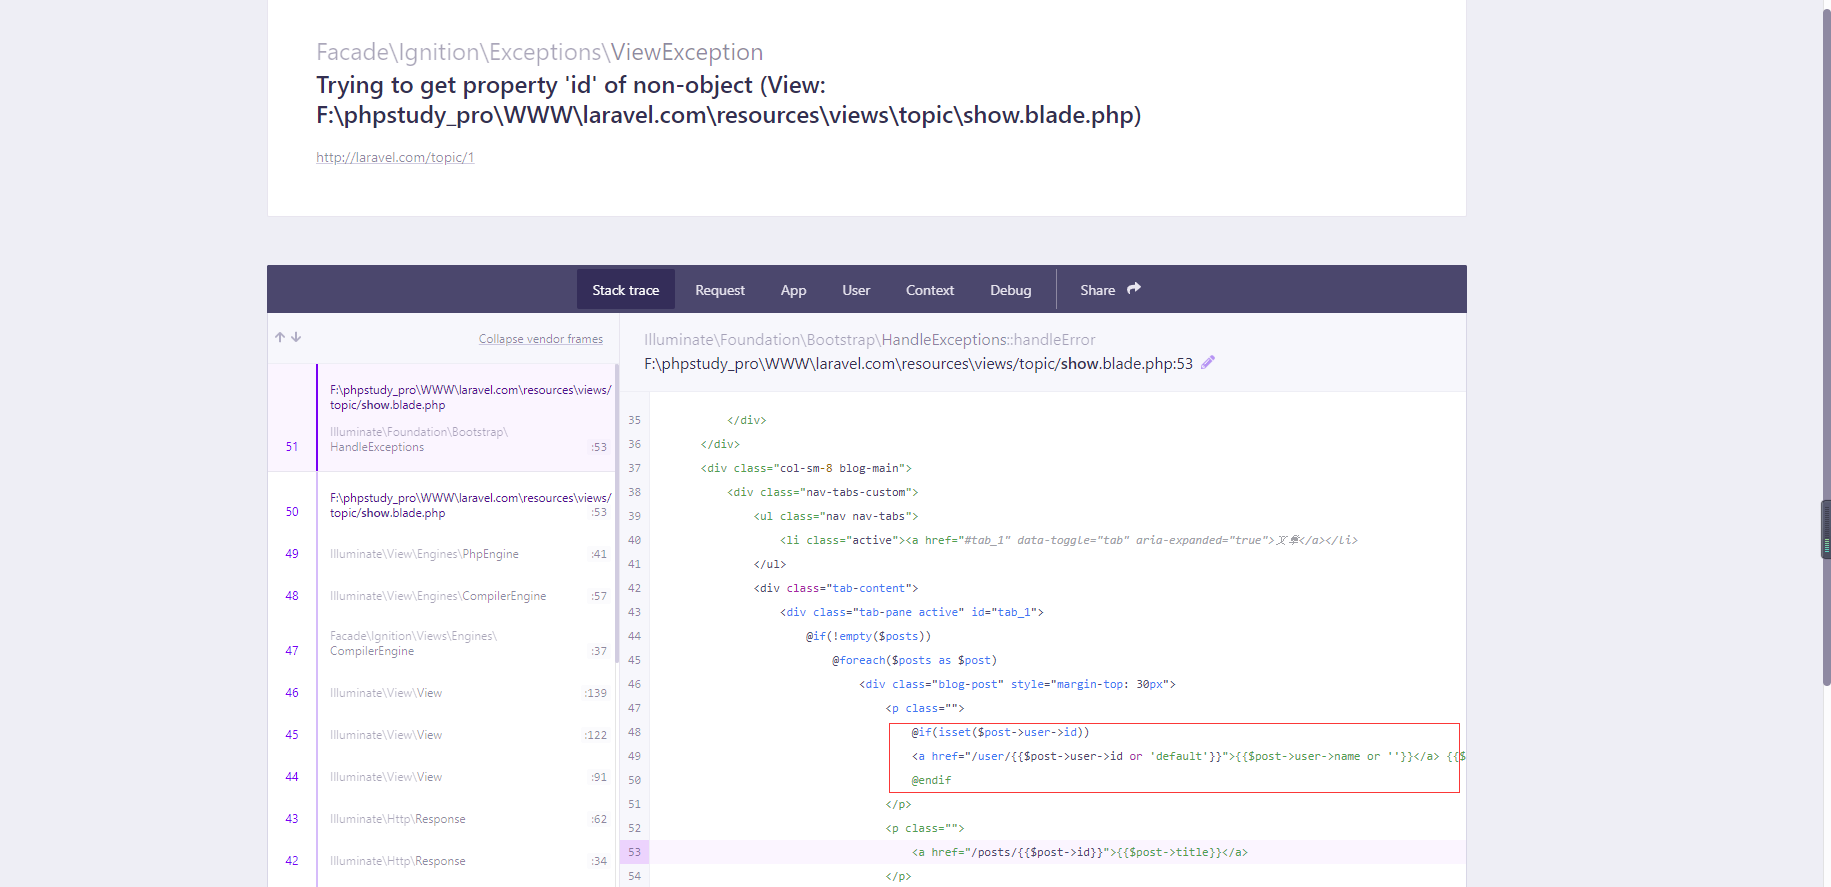Open the Stack trace tab

coord(626,290)
